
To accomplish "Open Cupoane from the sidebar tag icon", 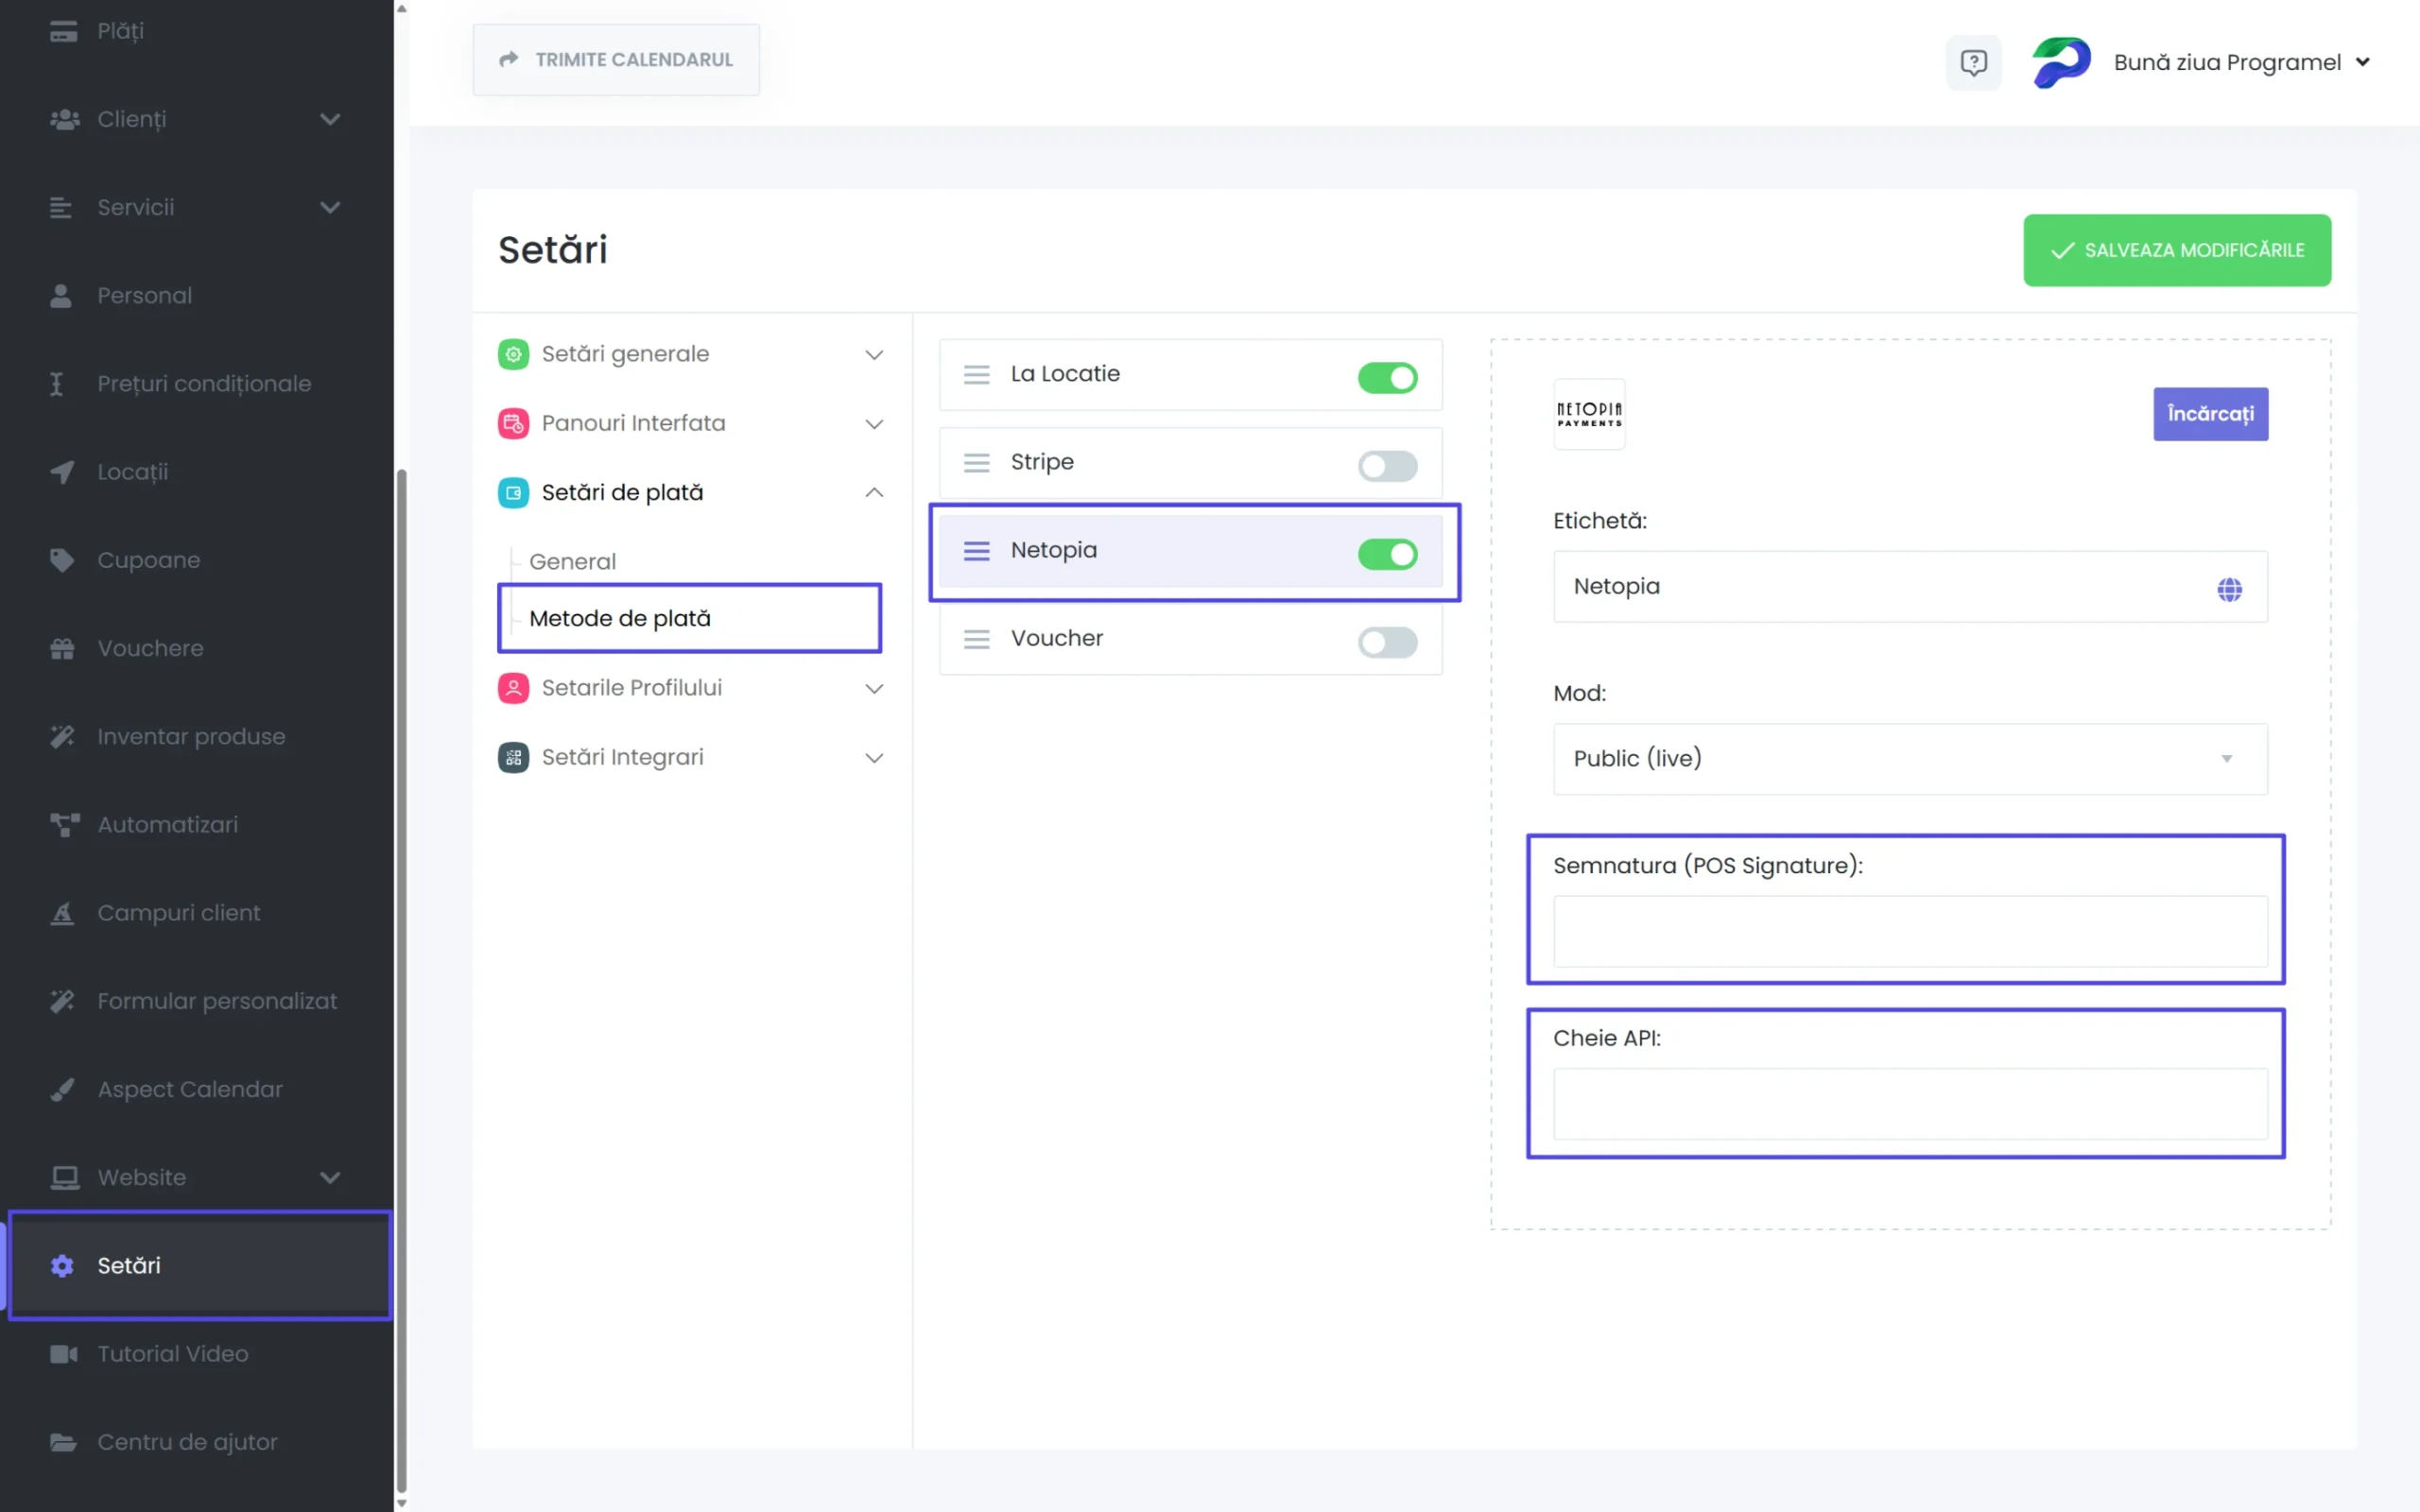I will click(62, 560).
